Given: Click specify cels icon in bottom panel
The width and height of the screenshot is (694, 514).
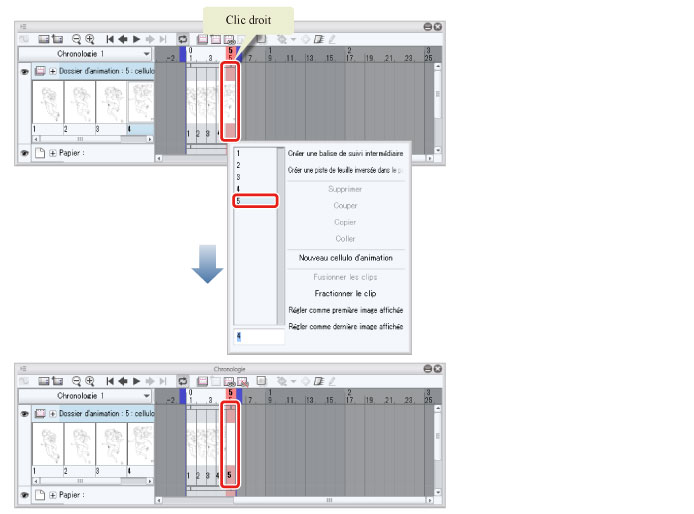Looking at the screenshot, I should [x=229, y=382].
